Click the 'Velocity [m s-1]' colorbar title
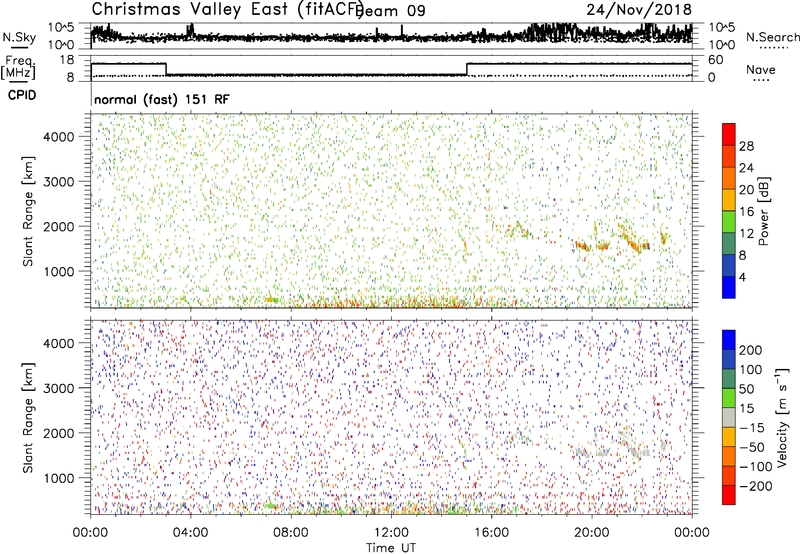This screenshot has height=554, width=800. tap(781, 417)
